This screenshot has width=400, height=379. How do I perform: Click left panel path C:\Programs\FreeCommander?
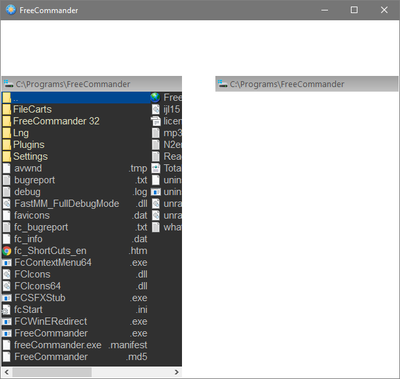pyautogui.click(x=73, y=84)
